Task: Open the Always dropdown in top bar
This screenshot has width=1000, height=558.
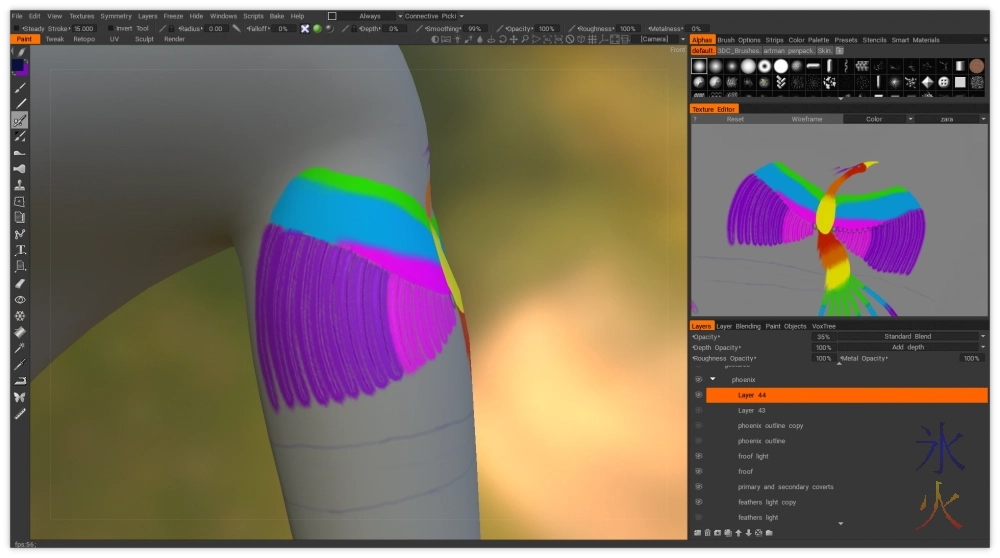Action: pyautogui.click(x=368, y=16)
